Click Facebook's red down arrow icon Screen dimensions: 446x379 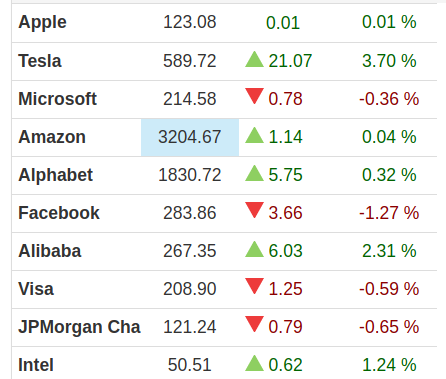[254, 210]
